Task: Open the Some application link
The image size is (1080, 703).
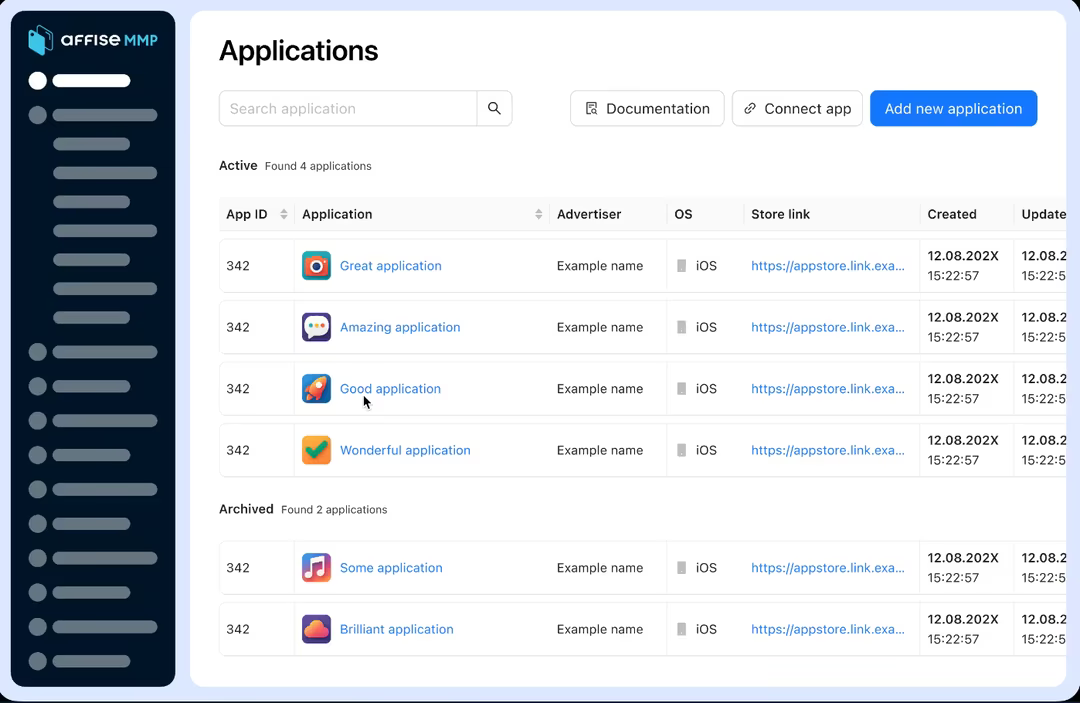Action: coord(391,568)
